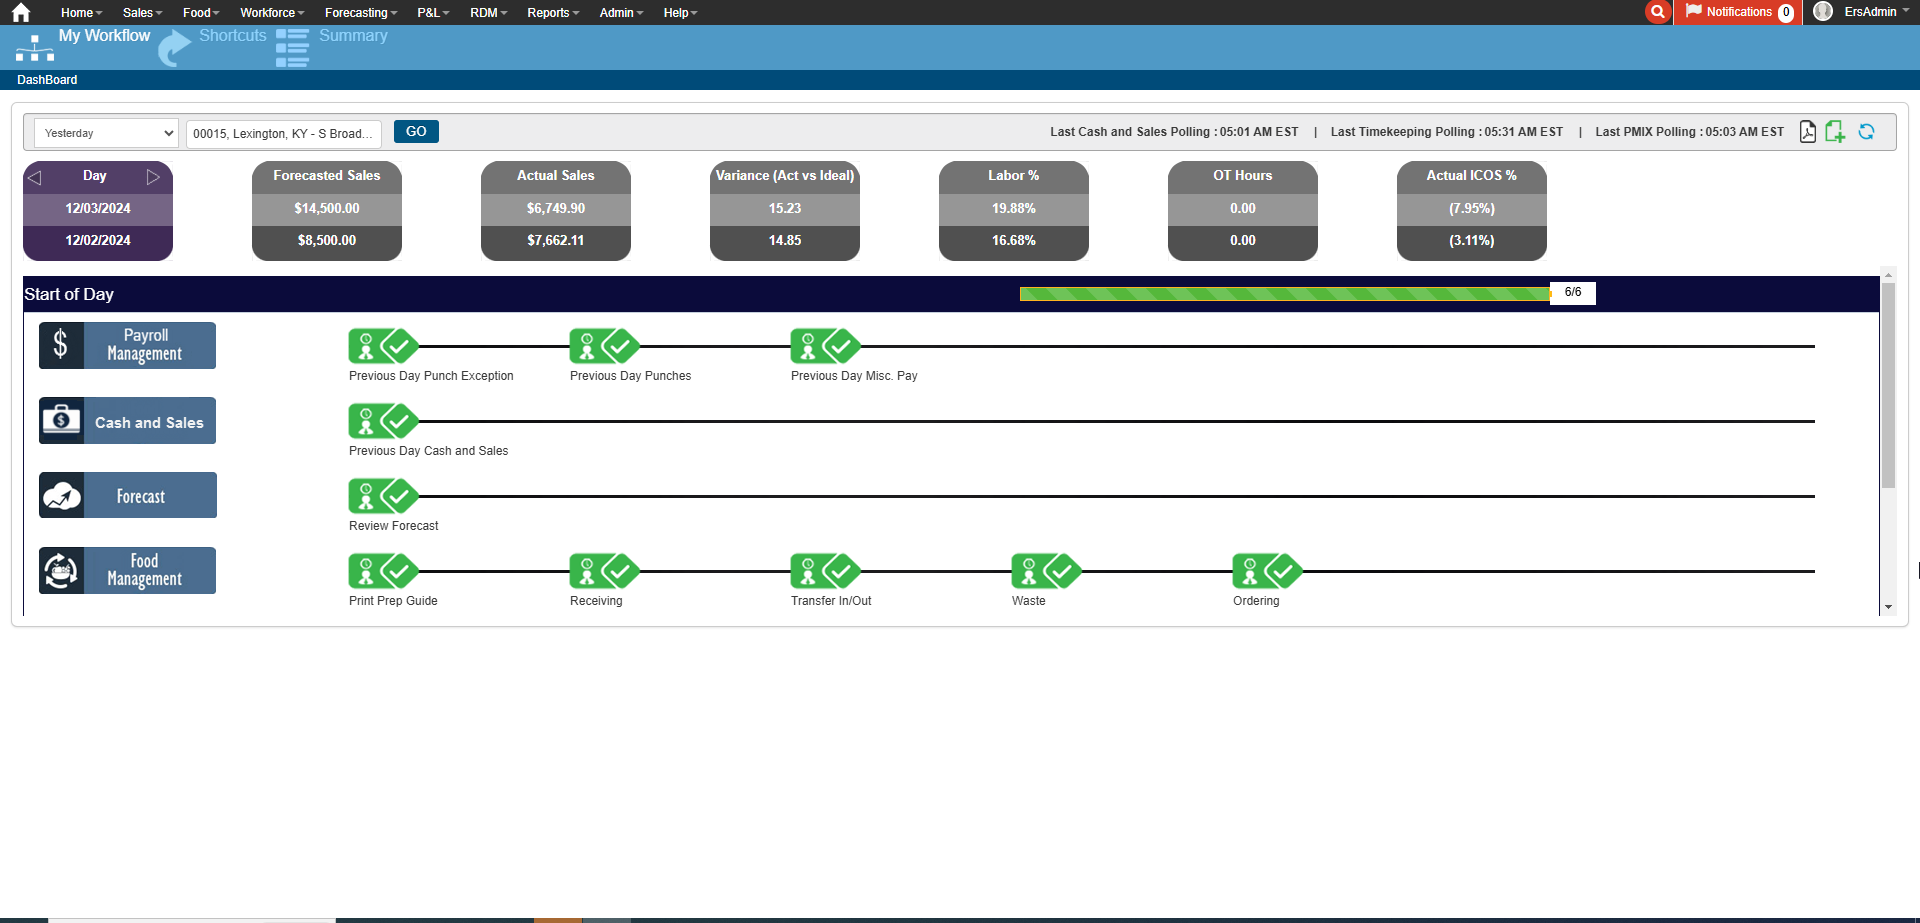Click the green add document icon

(x=1835, y=132)
